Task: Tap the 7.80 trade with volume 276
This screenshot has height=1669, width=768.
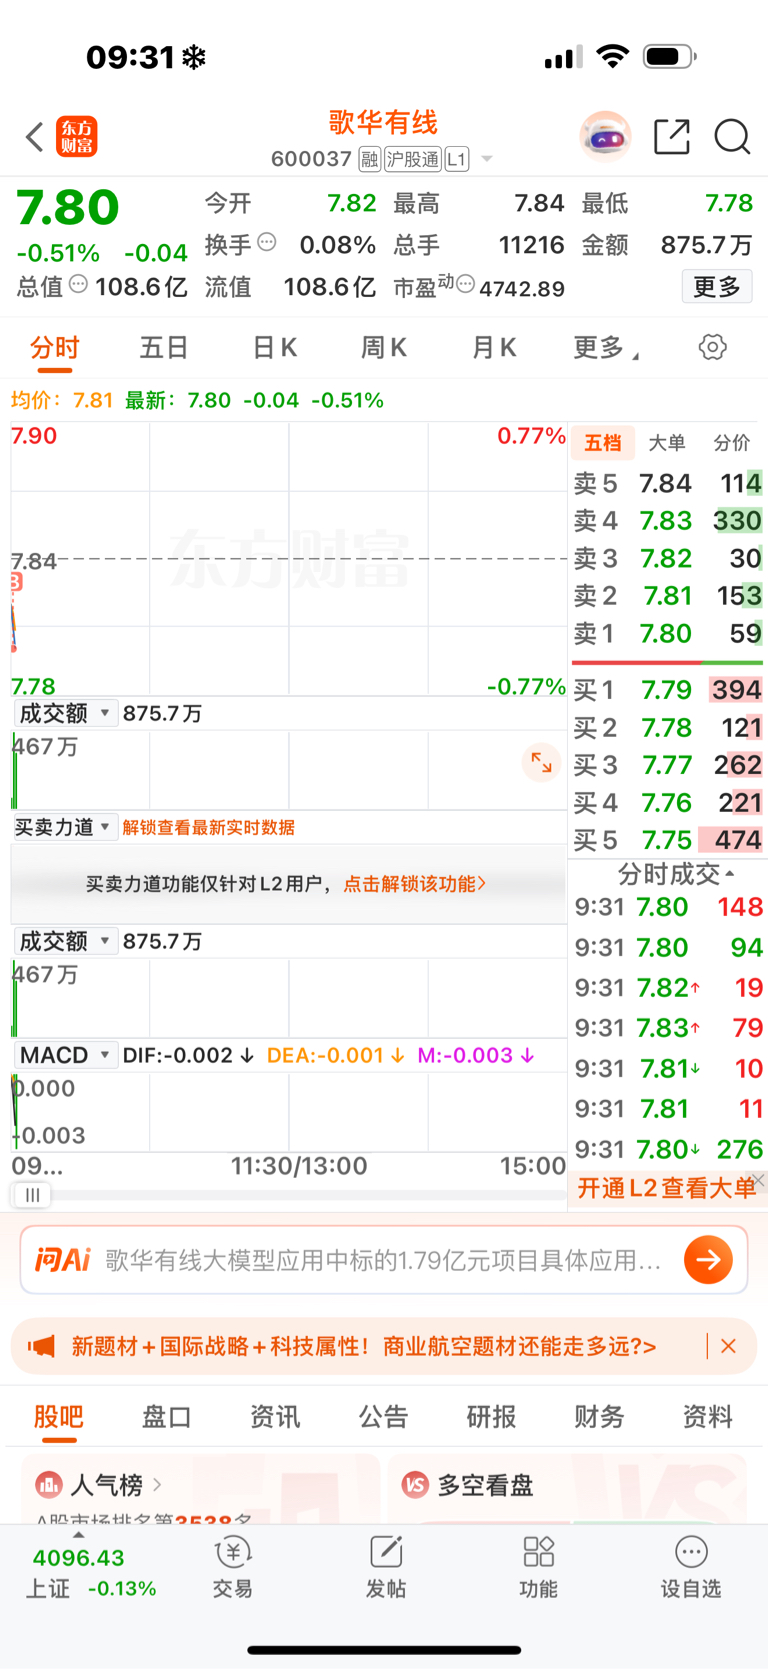Action: tap(669, 1149)
